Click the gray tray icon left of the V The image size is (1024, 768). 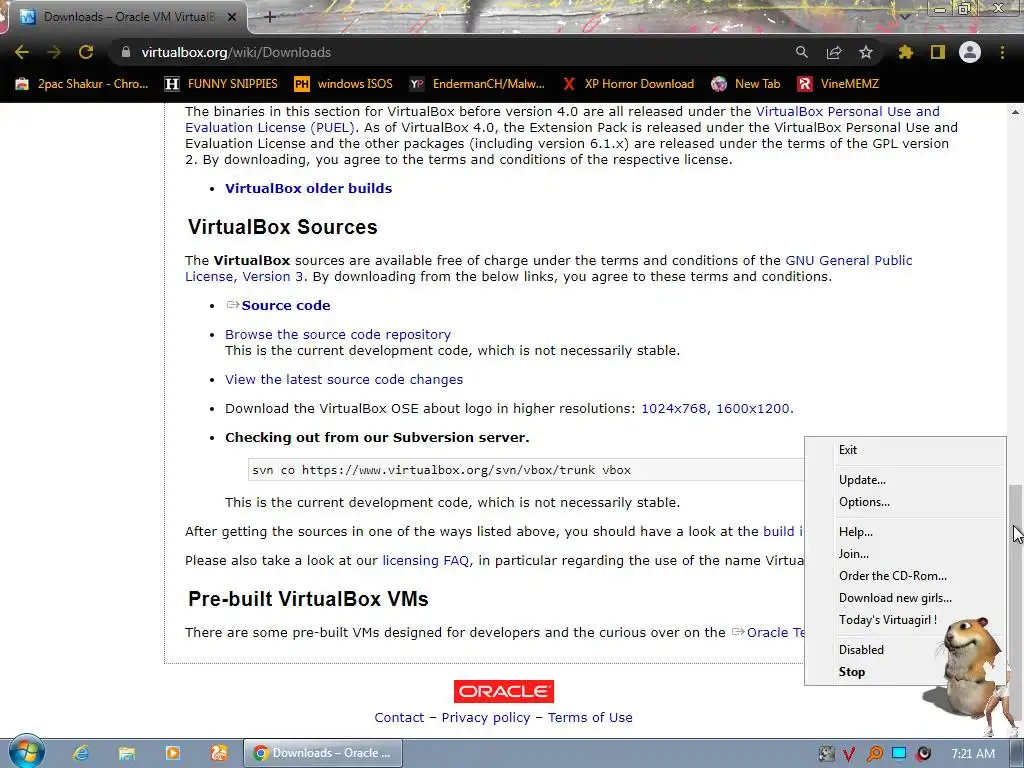pos(826,754)
